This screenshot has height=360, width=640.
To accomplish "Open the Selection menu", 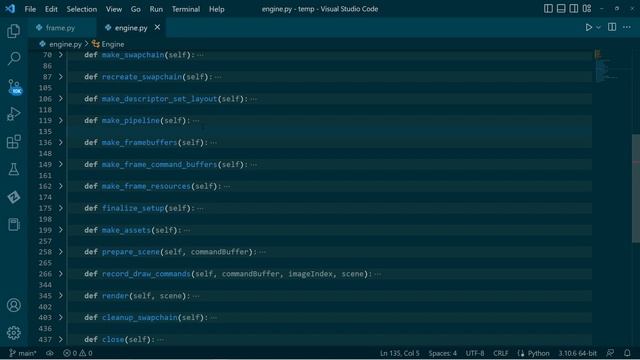I will [x=82, y=9].
